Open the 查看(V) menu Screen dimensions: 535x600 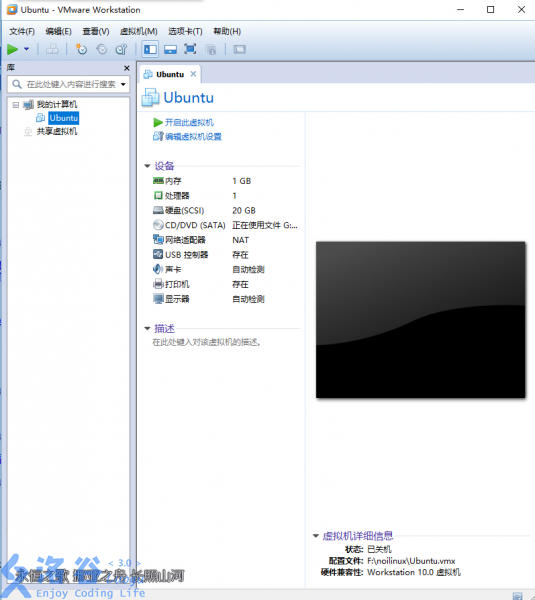pos(96,31)
